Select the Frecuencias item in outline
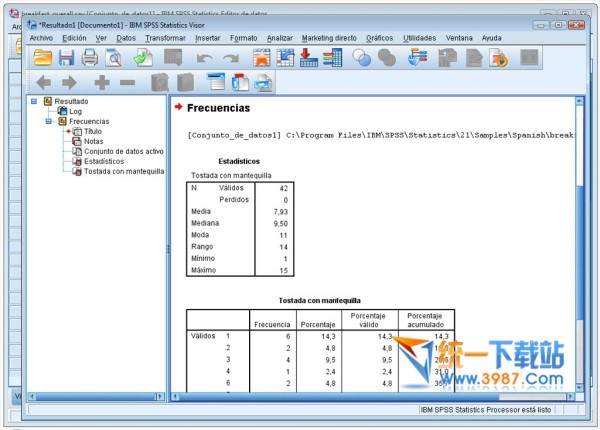Viewport: 600px width, 430px height. [x=89, y=121]
